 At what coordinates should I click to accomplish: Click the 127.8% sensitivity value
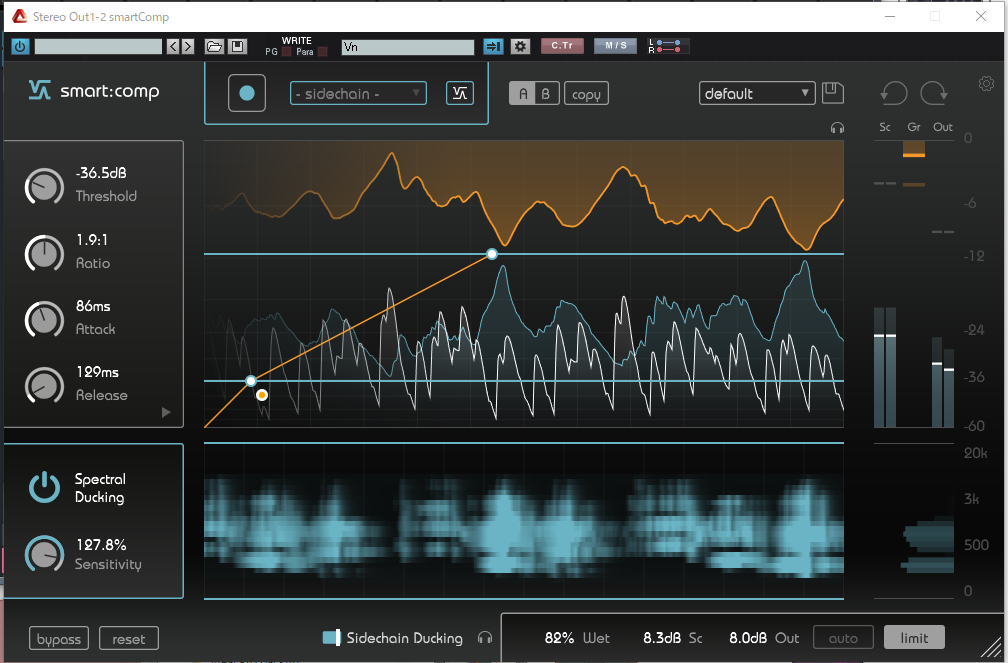101,545
